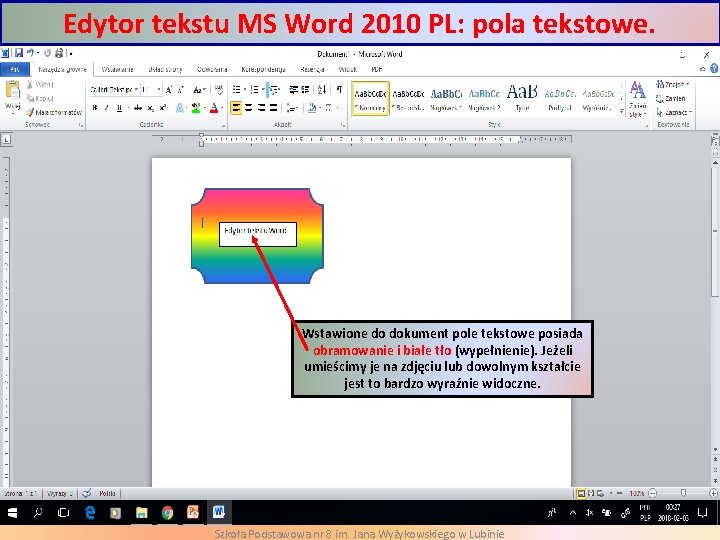Screen dimensions: 720x540
Task: Select Center paragraph alignment
Action: click(x=248, y=108)
